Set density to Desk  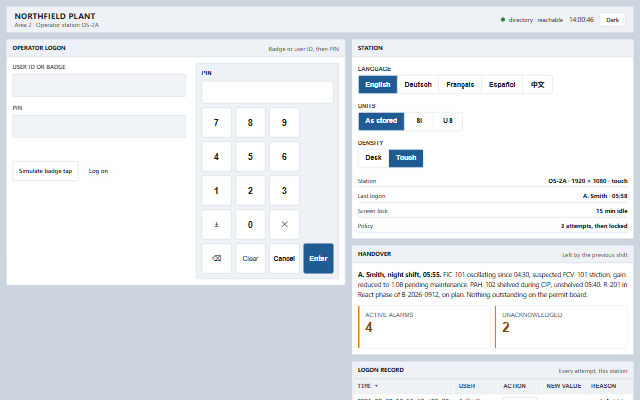373,158
